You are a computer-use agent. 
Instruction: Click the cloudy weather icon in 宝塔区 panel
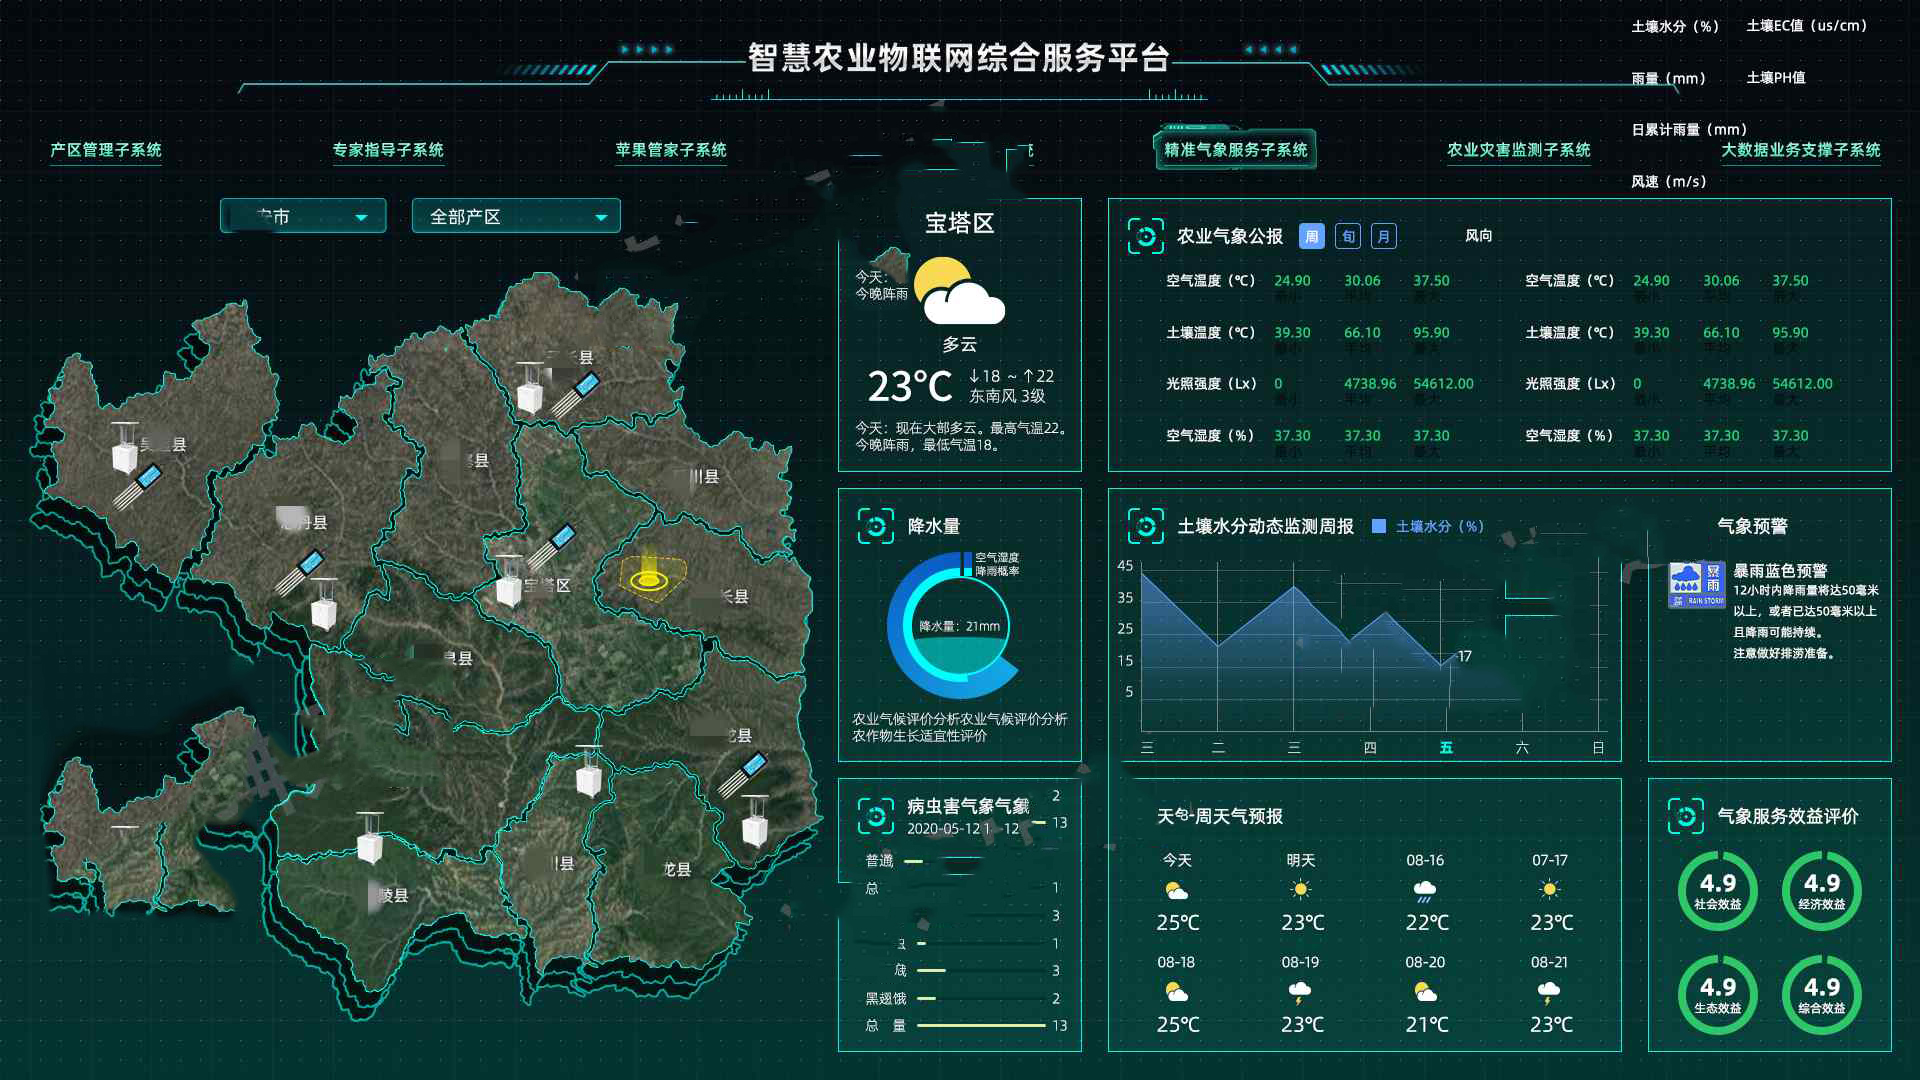[959, 295]
